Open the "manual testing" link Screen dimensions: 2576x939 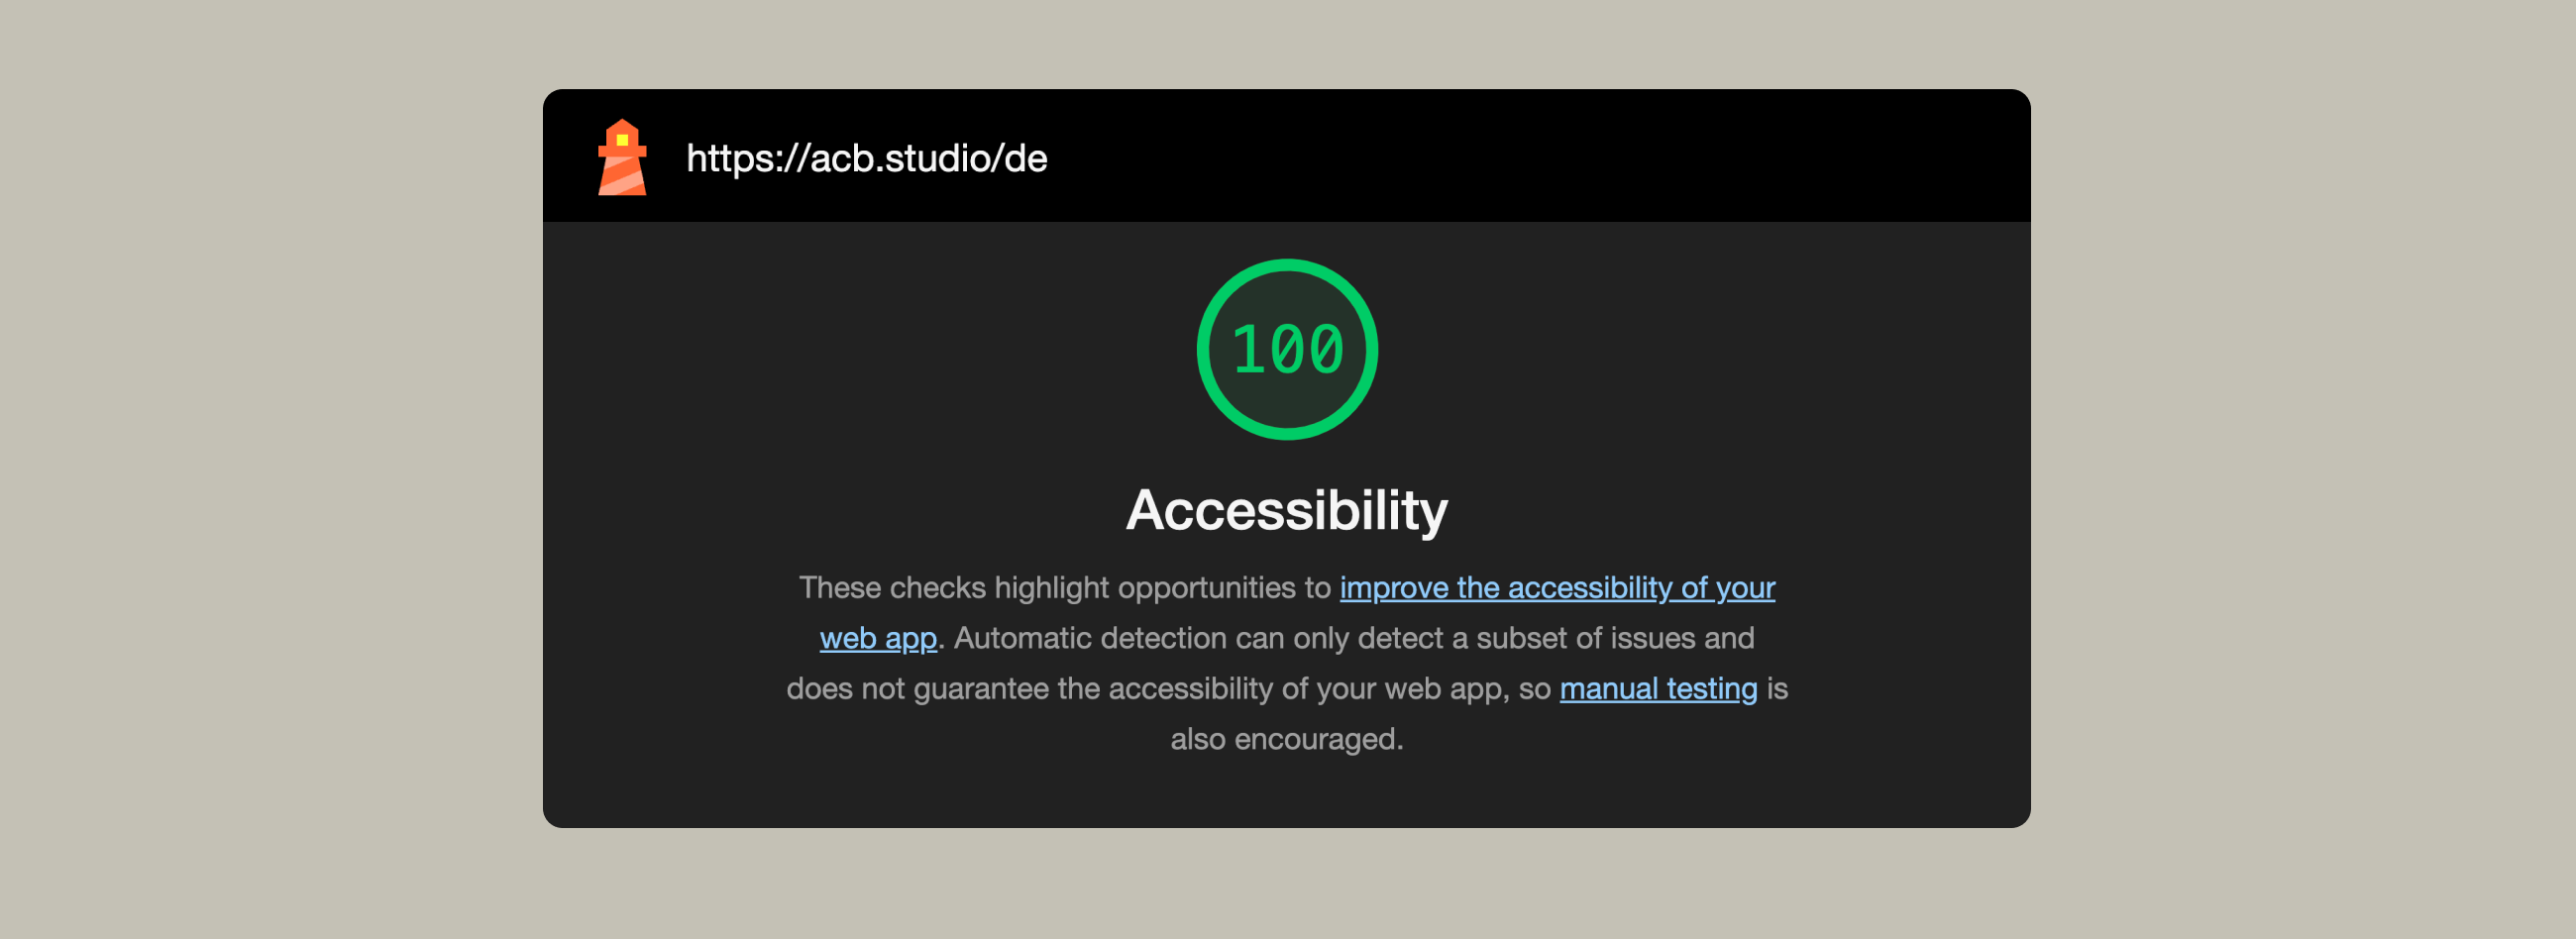click(1657, 688)
